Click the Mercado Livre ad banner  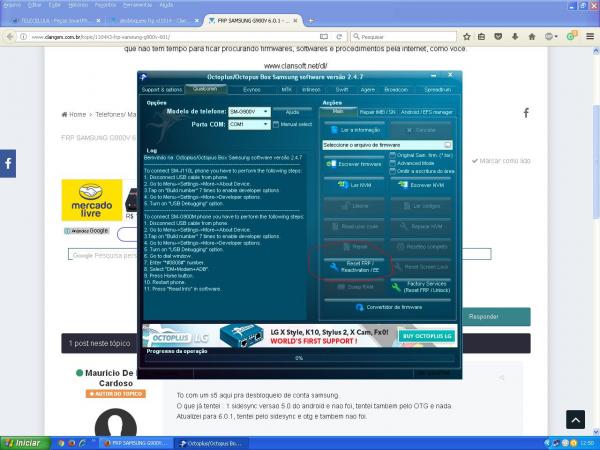click(92, 200)
